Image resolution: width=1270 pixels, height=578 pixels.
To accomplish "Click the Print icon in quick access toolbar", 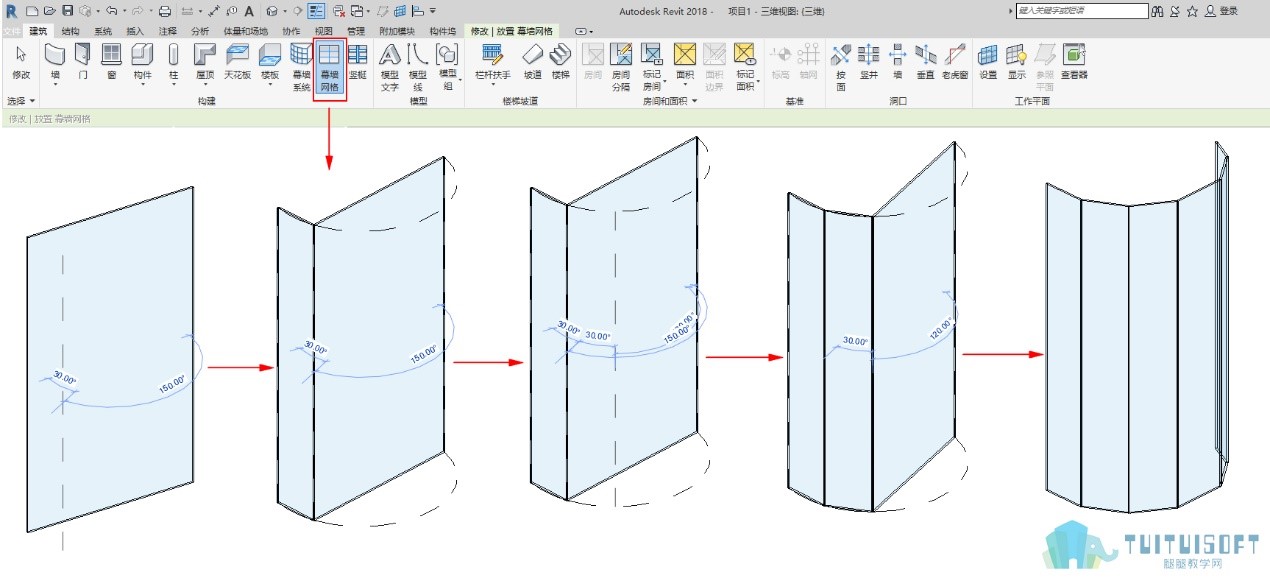I will (166, 11).
